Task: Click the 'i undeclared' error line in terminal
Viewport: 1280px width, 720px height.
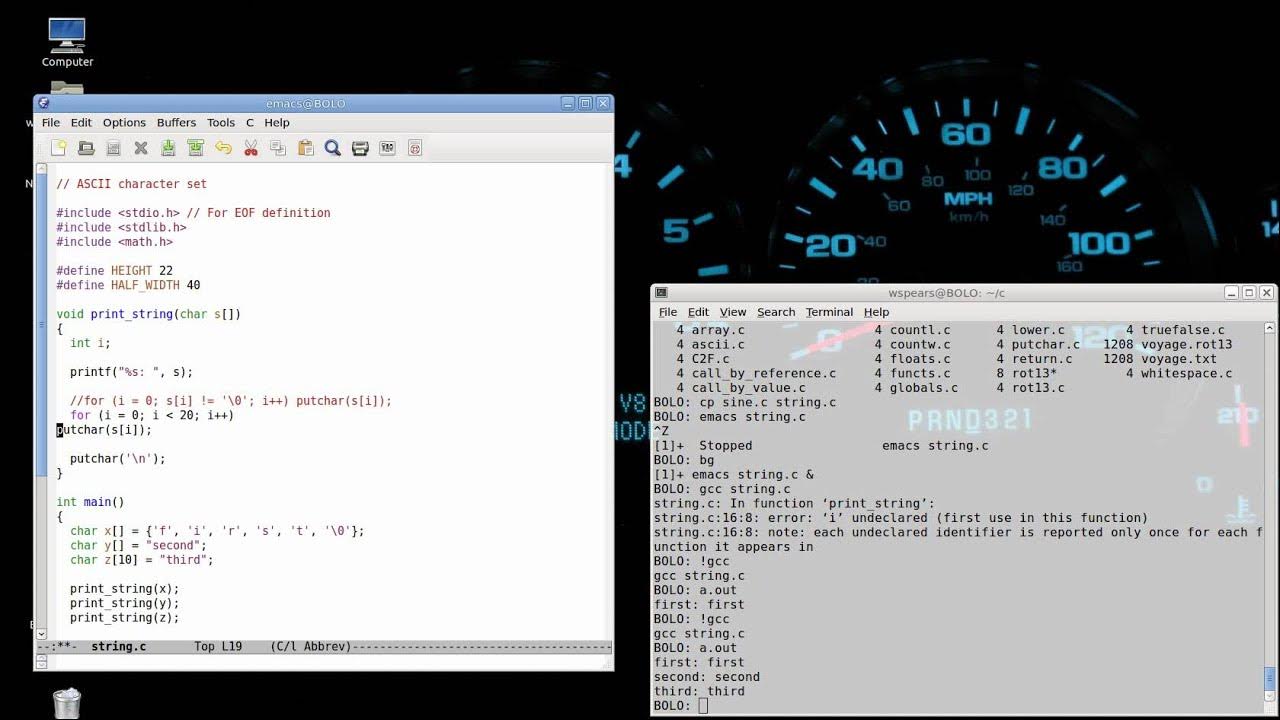Action: coord(901,518)
